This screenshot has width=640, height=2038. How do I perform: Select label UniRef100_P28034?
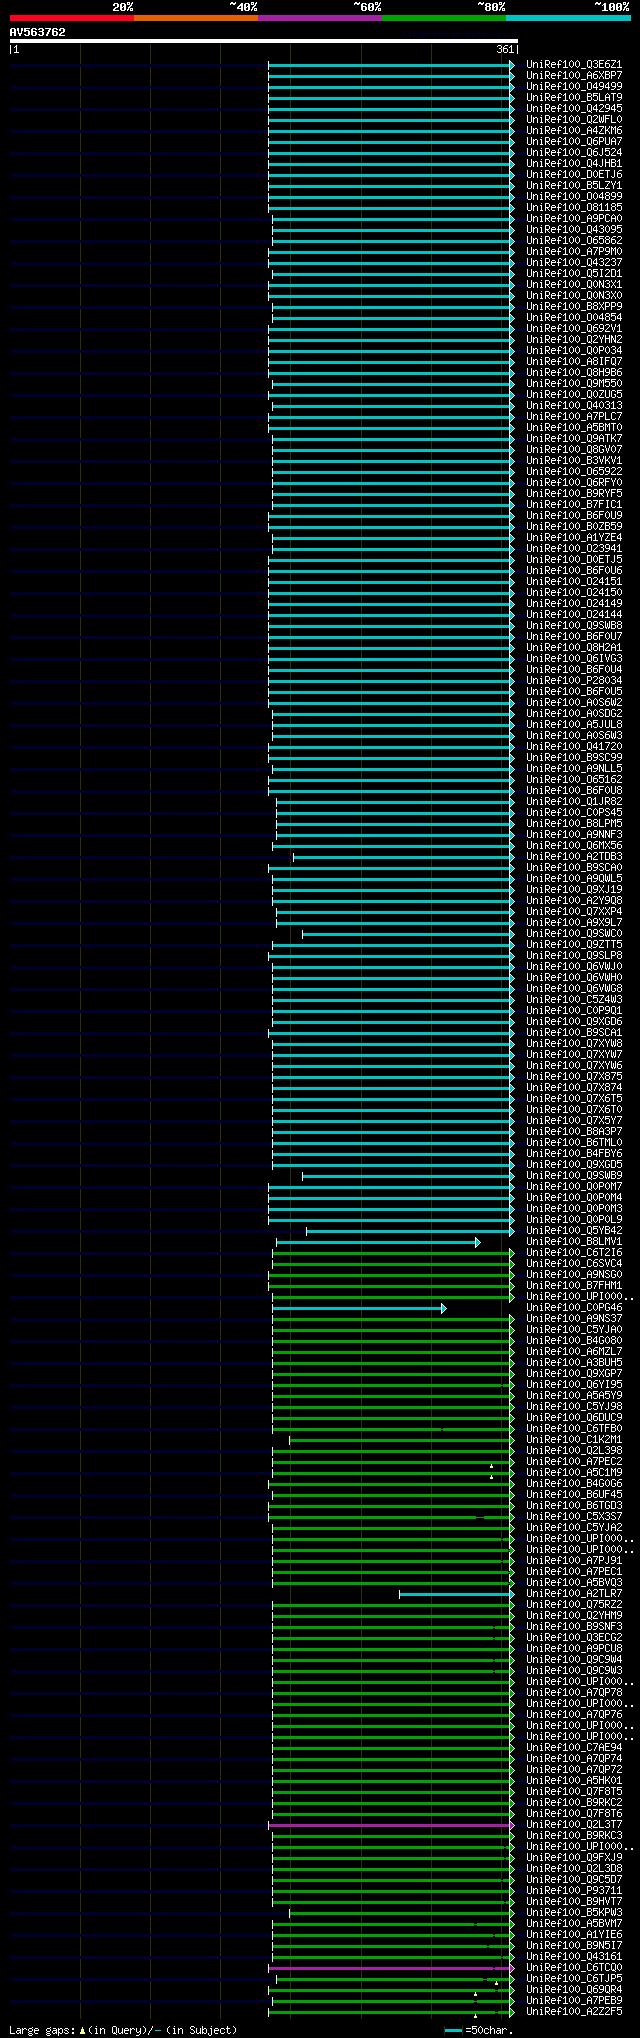[x=574, y=680]
